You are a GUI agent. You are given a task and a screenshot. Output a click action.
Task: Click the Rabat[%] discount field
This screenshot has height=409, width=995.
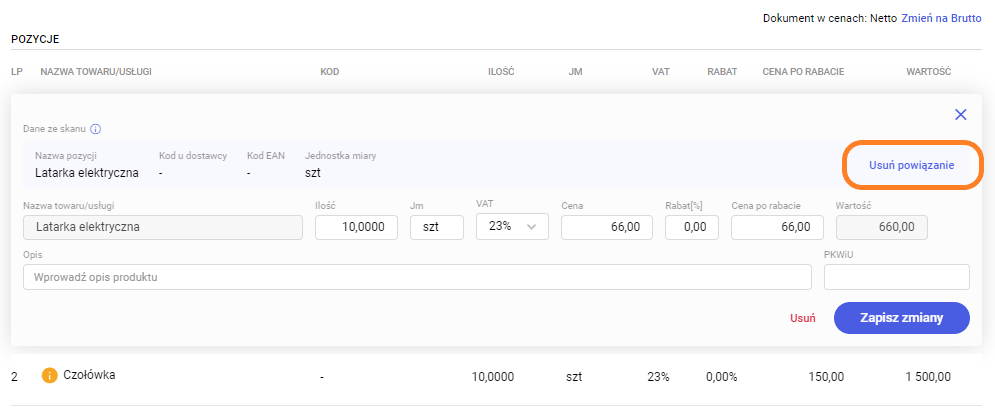click(x=691, y=227)
